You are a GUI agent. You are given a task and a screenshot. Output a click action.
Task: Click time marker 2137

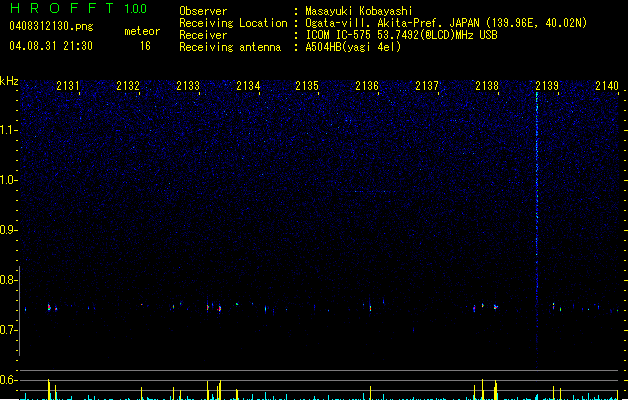(x=427, y=86)
